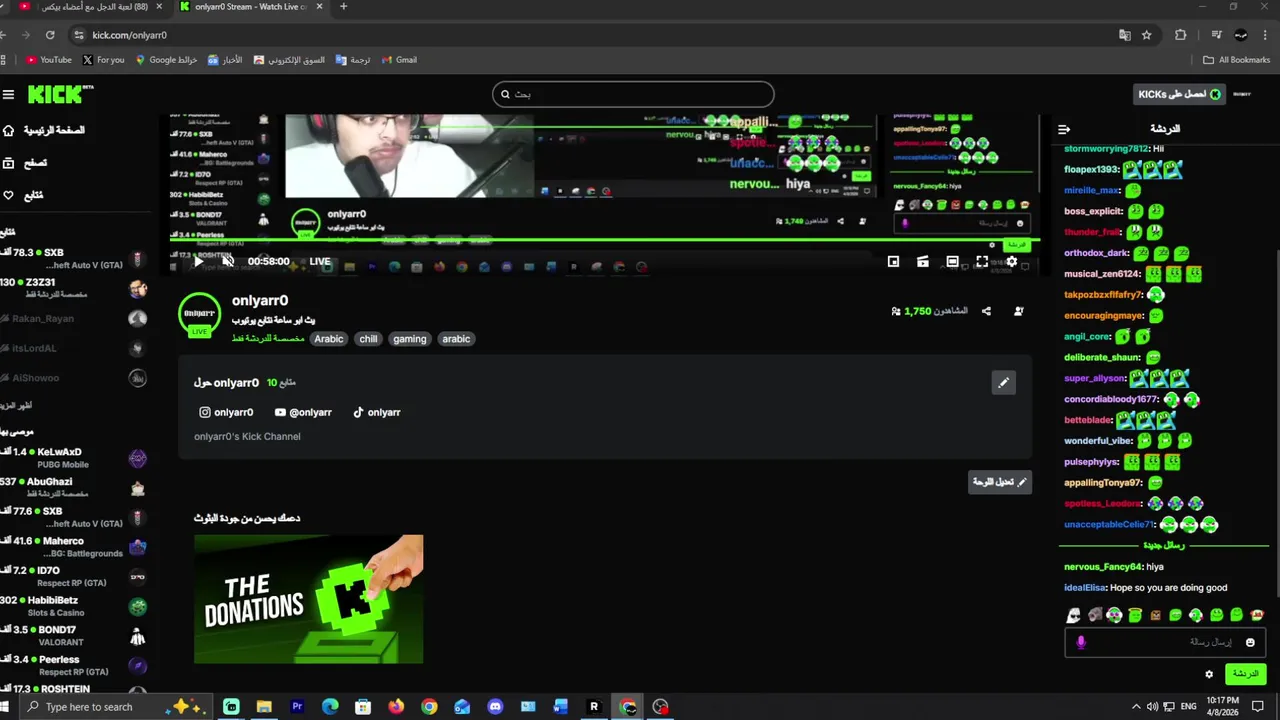This screenshot has width=1280, height=720.
Task: Open Maherco recommended channel
Action: point(74,547)
